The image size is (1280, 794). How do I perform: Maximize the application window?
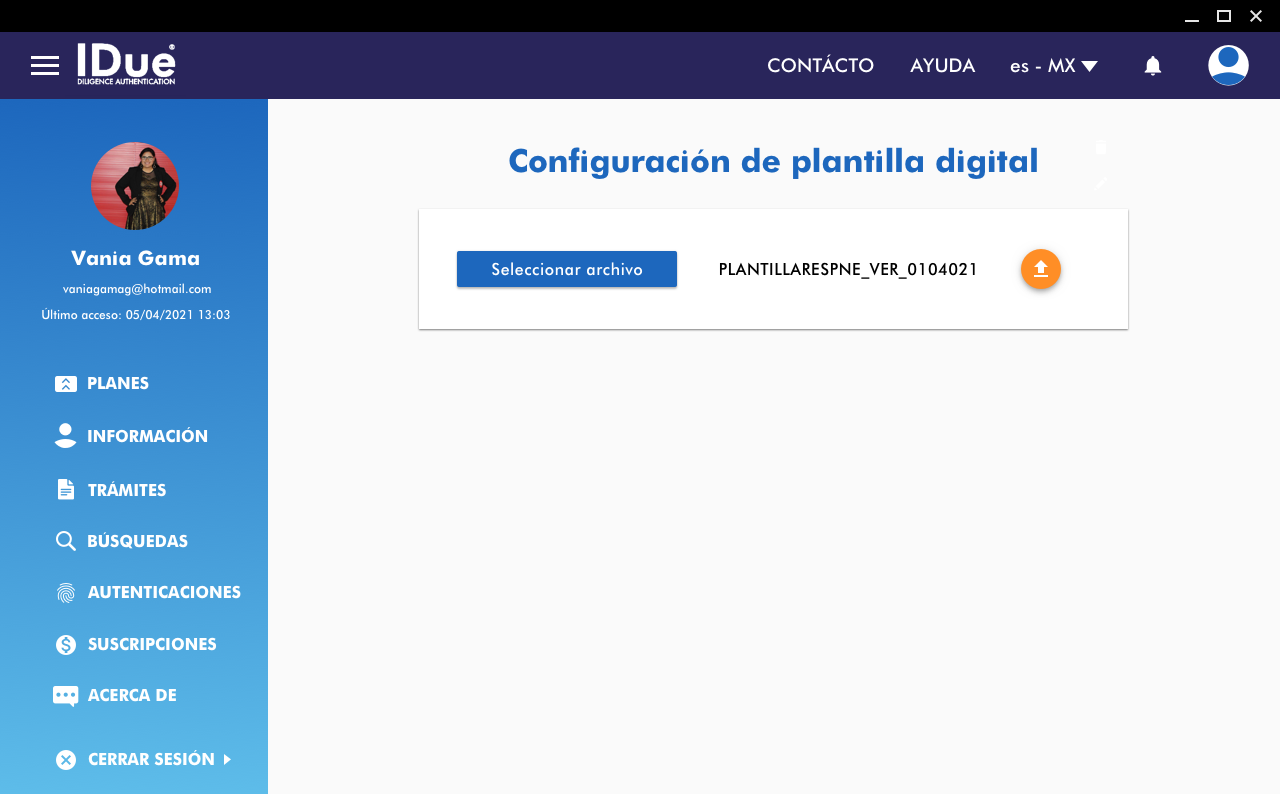pos(1223,16)
